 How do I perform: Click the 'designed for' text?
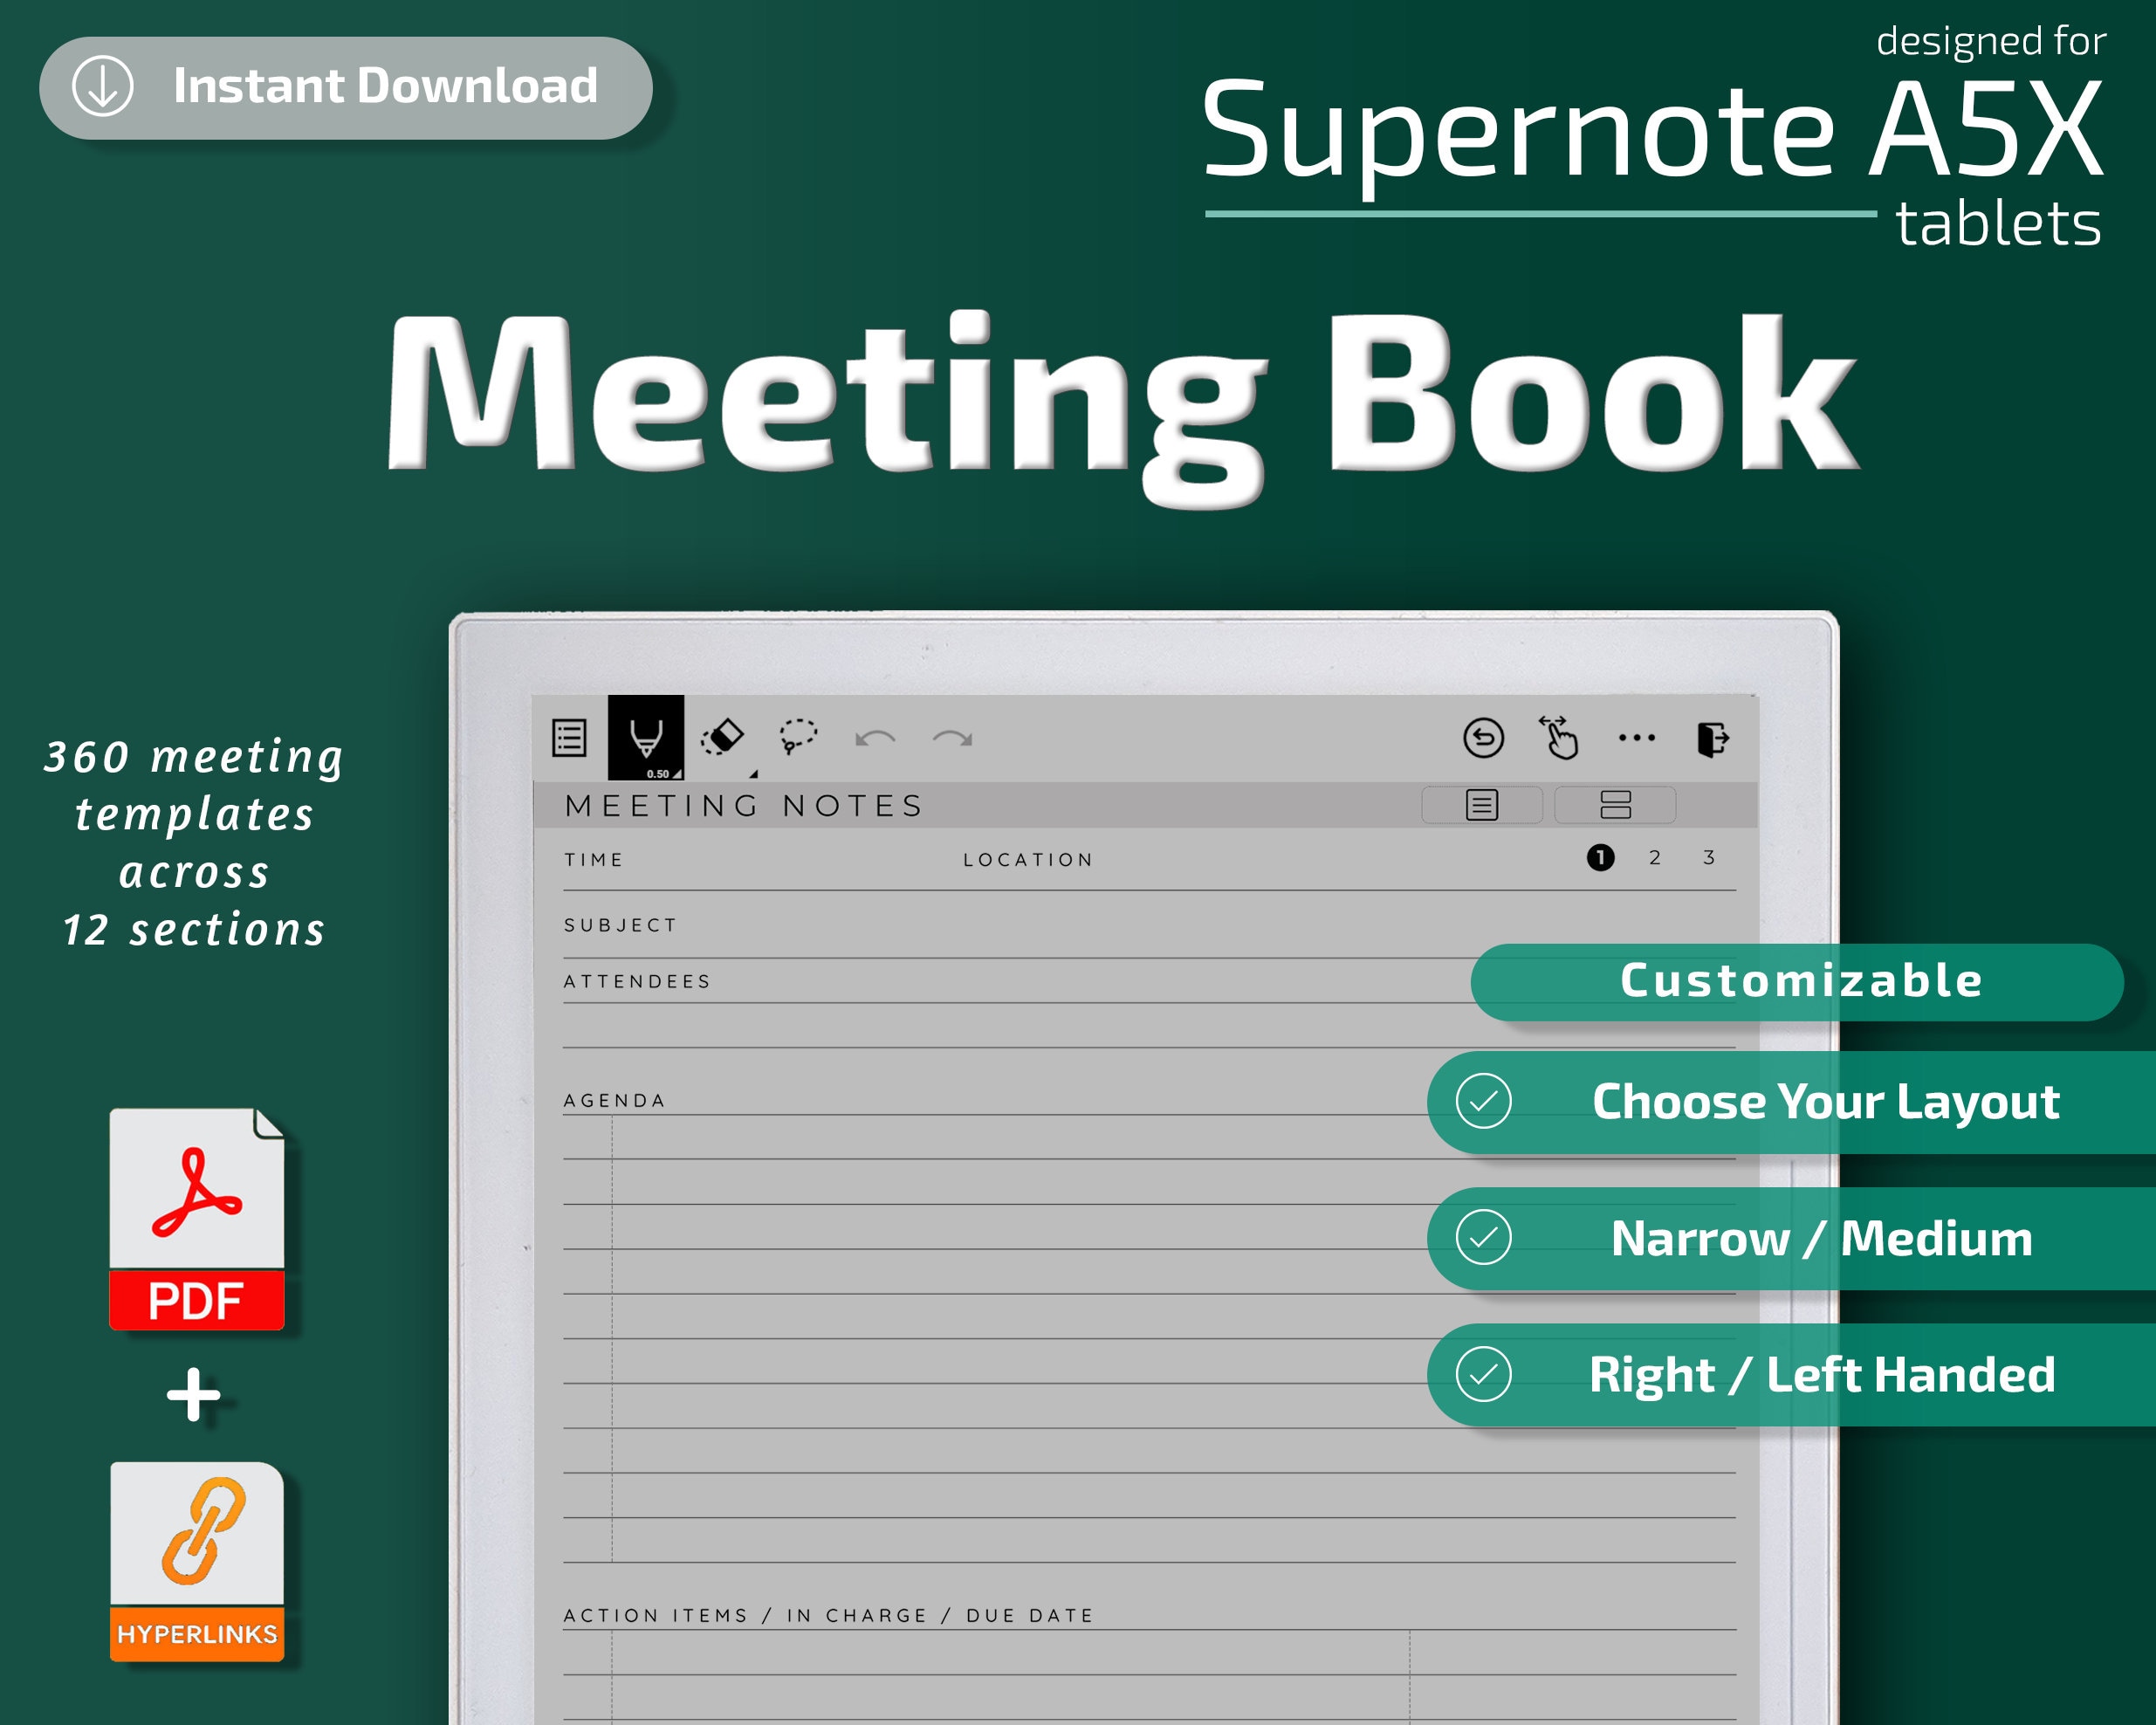point(1991,41)
